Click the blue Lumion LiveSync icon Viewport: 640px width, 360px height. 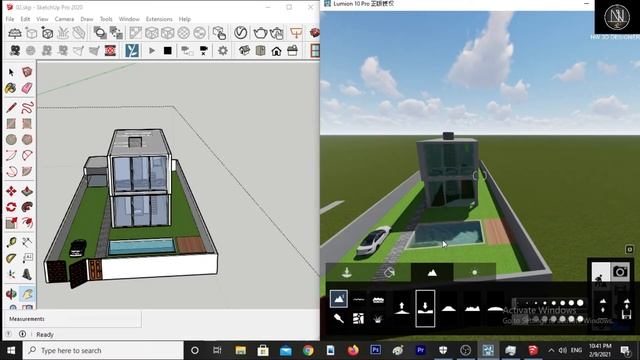click(132, 51)
